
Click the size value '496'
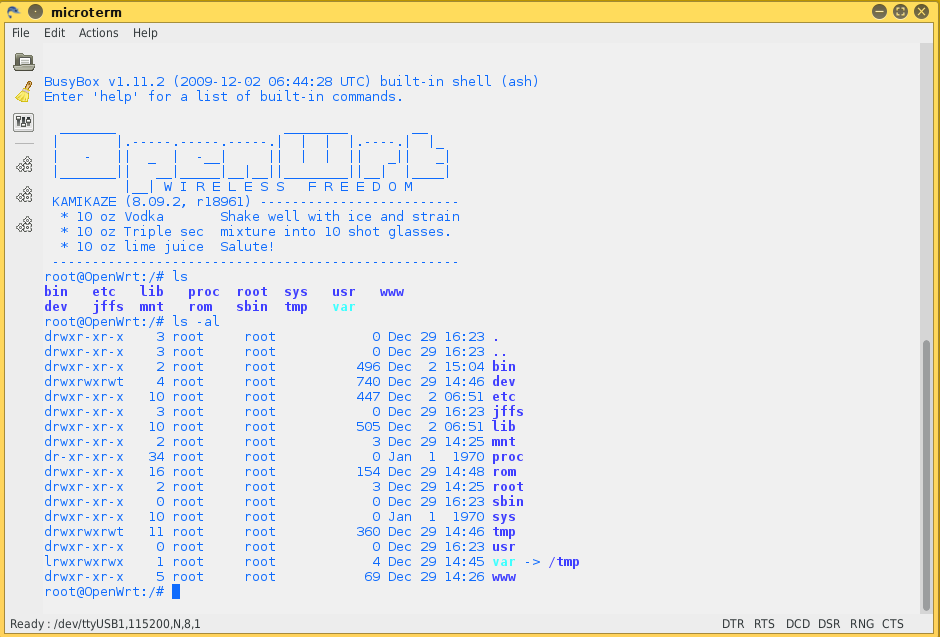point(368,367)
